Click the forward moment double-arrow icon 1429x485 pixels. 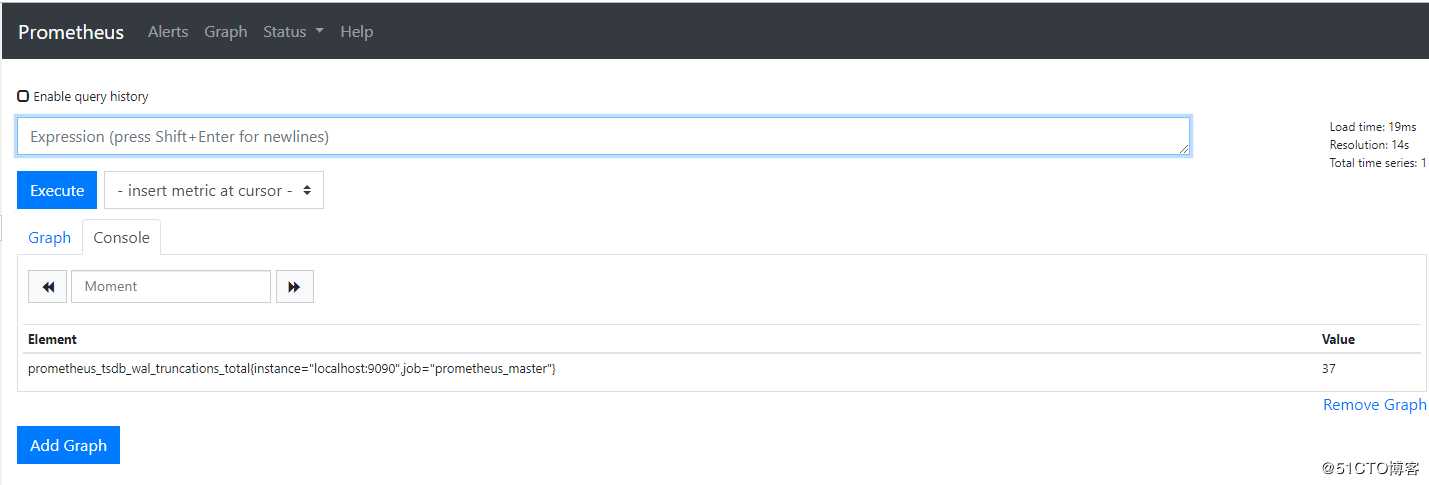point(294,286)
